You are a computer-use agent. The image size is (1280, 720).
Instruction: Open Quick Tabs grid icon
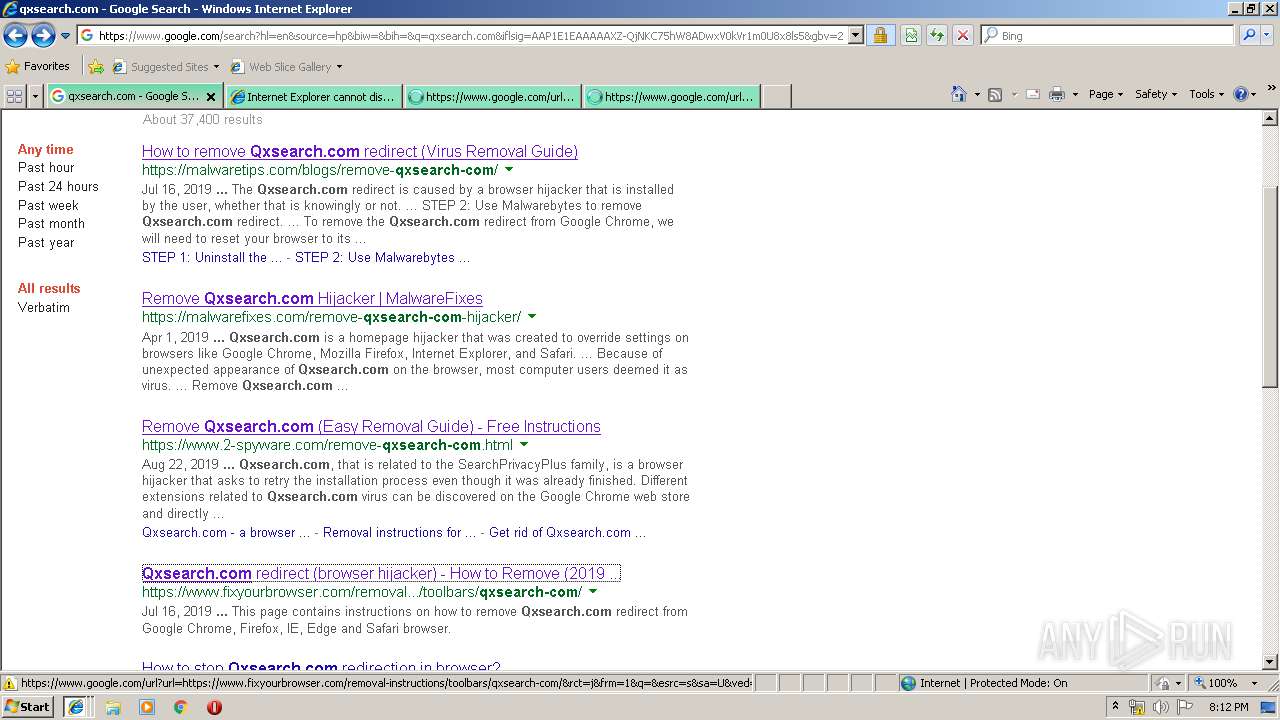click(x=14, y=96)
